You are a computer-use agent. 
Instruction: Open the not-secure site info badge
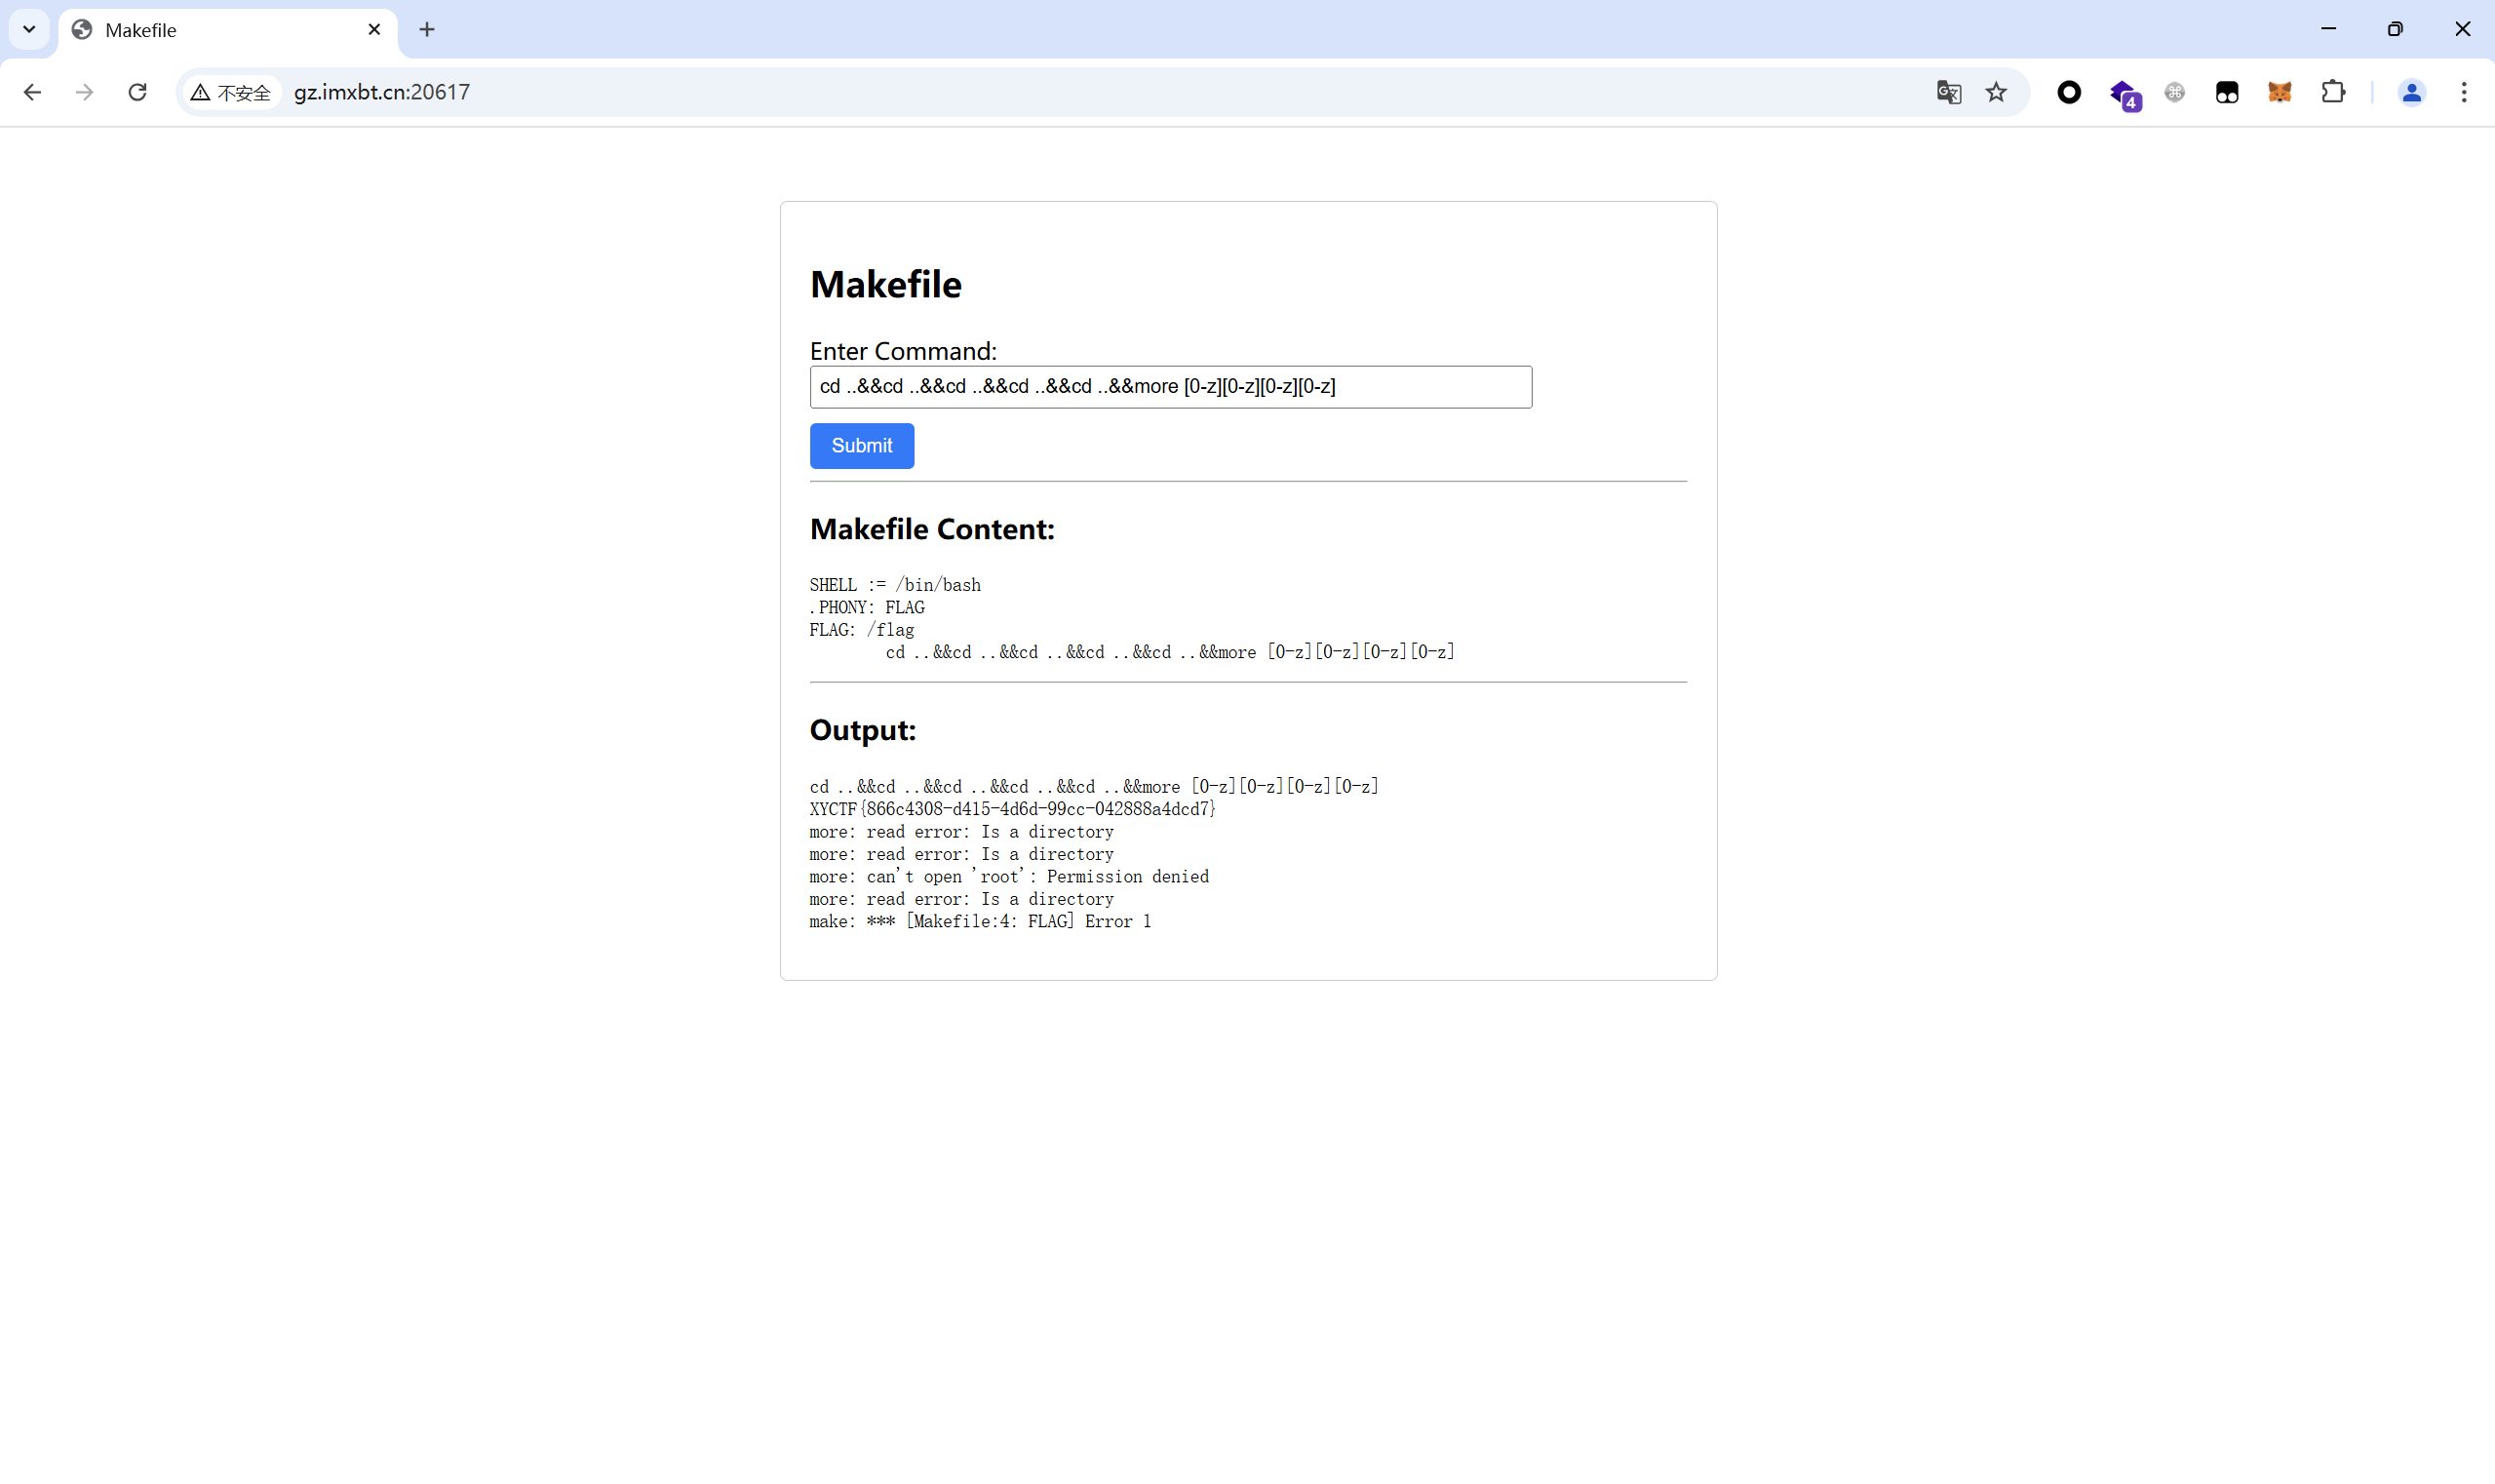tap(231, 93)
